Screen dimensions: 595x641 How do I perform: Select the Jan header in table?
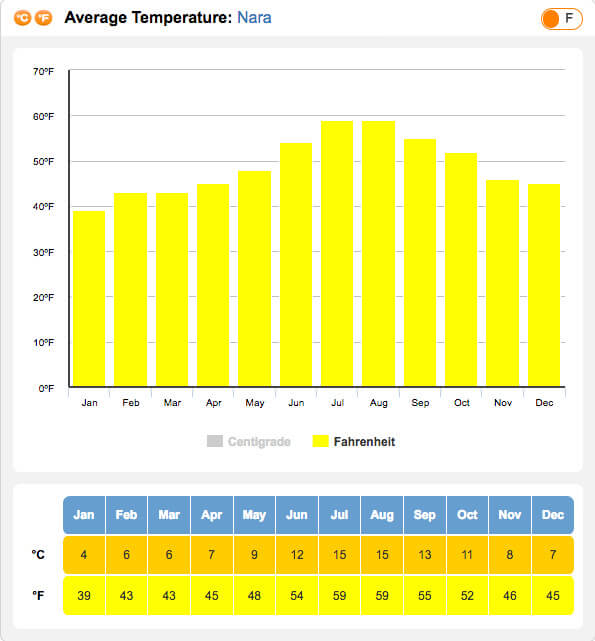coord(84,515)
